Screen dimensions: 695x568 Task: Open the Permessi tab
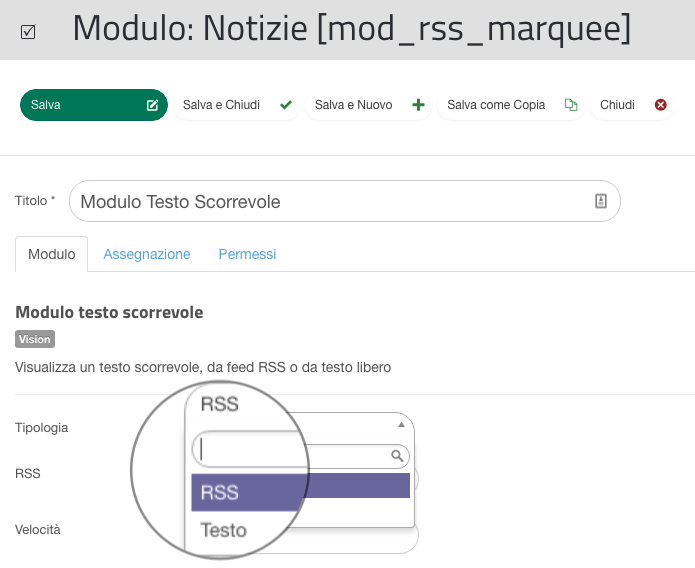pyautogui.click(x=247, y=254)
